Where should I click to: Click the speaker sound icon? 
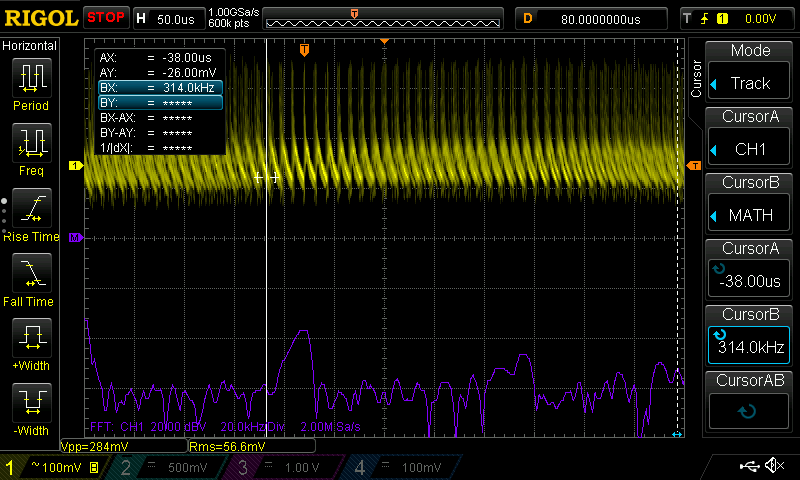[774, 466]
